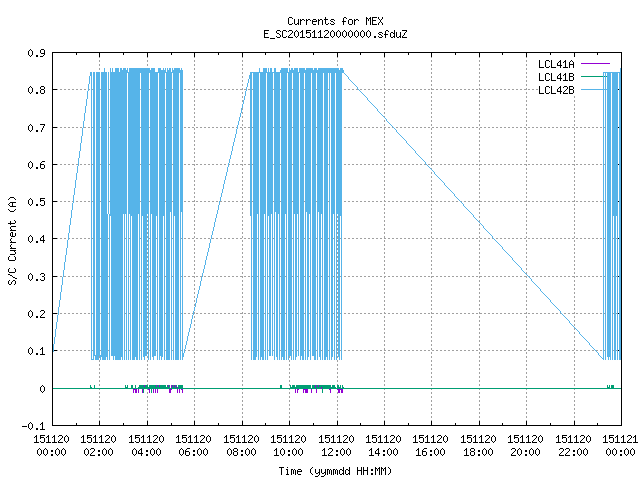Click the x-axis tick 151120 06:00

[x=193, y=446]
